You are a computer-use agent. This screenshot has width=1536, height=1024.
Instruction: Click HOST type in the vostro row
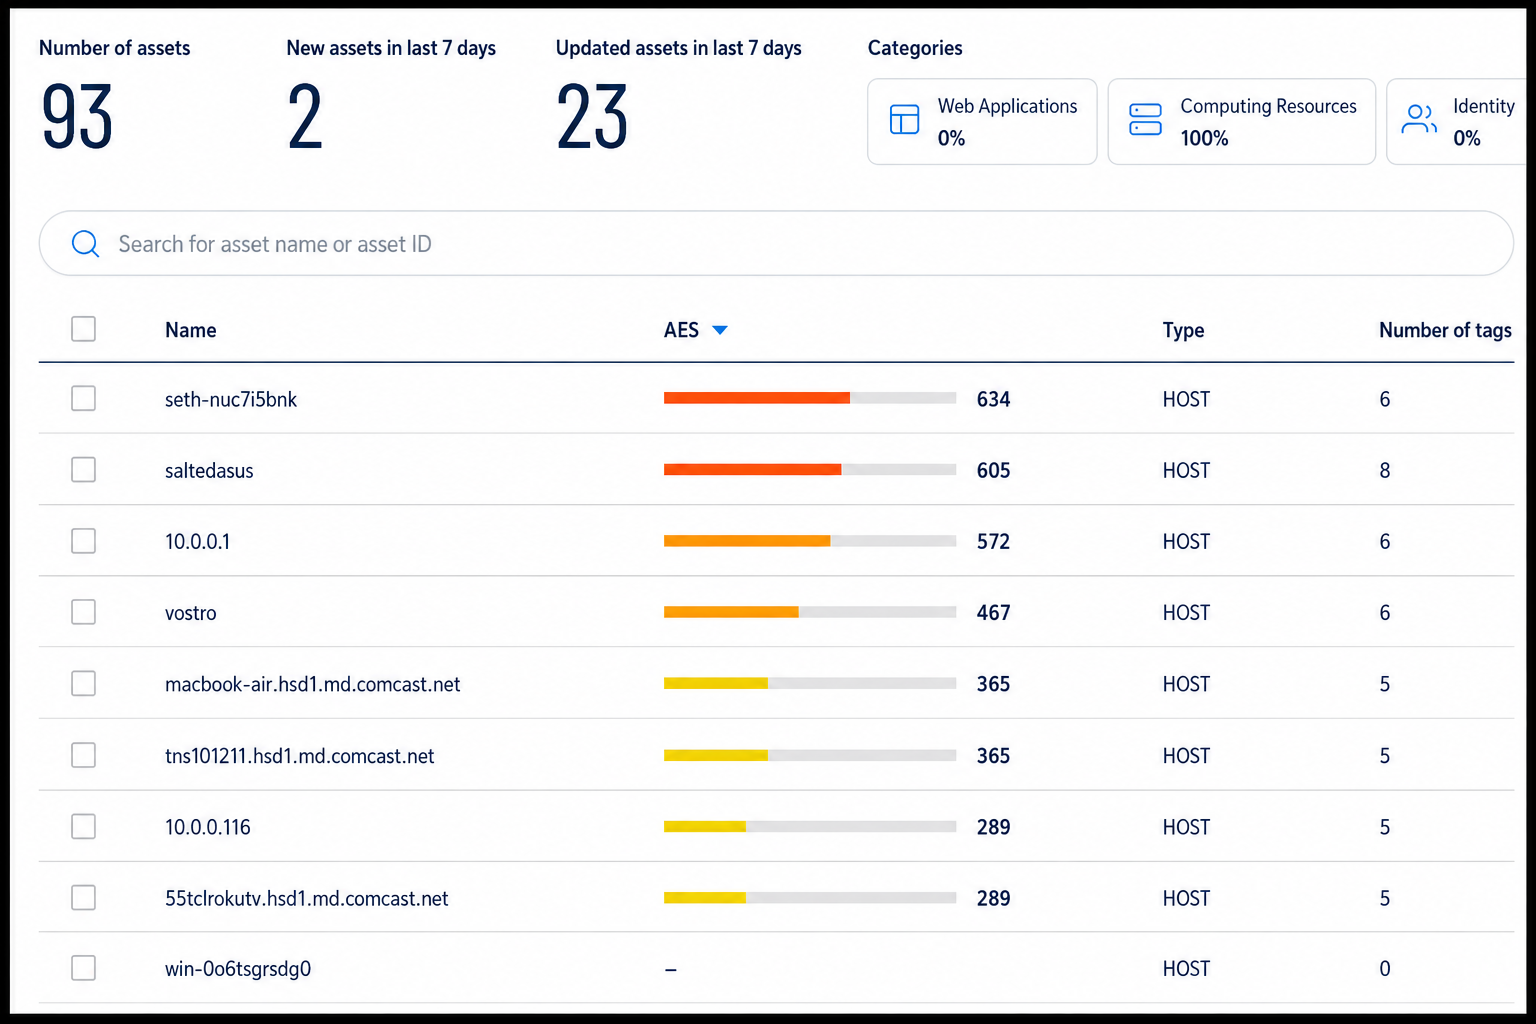click(1186, 612)
